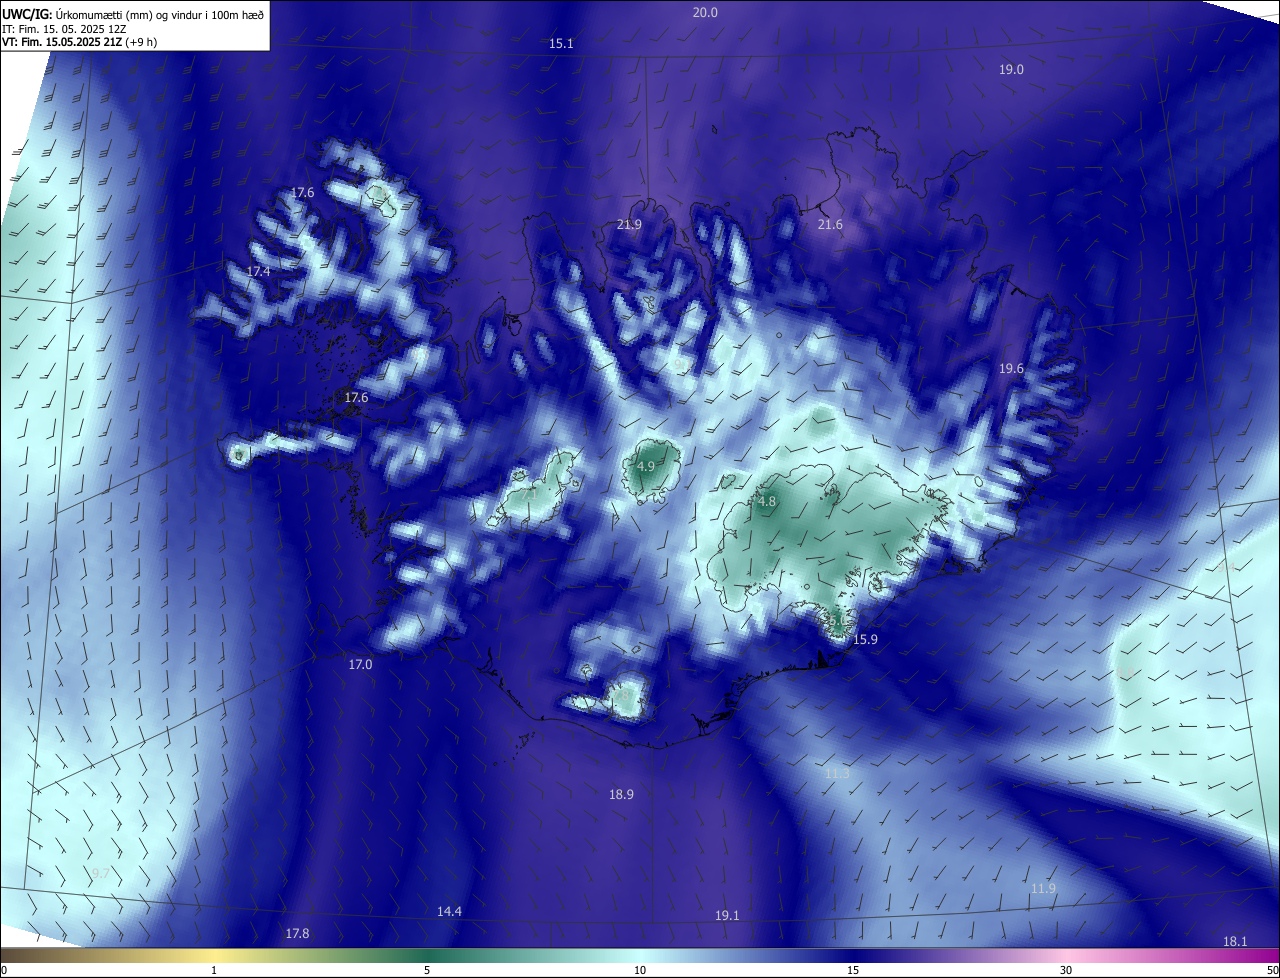Click the 5 tick on the color scale

[427, 970]
